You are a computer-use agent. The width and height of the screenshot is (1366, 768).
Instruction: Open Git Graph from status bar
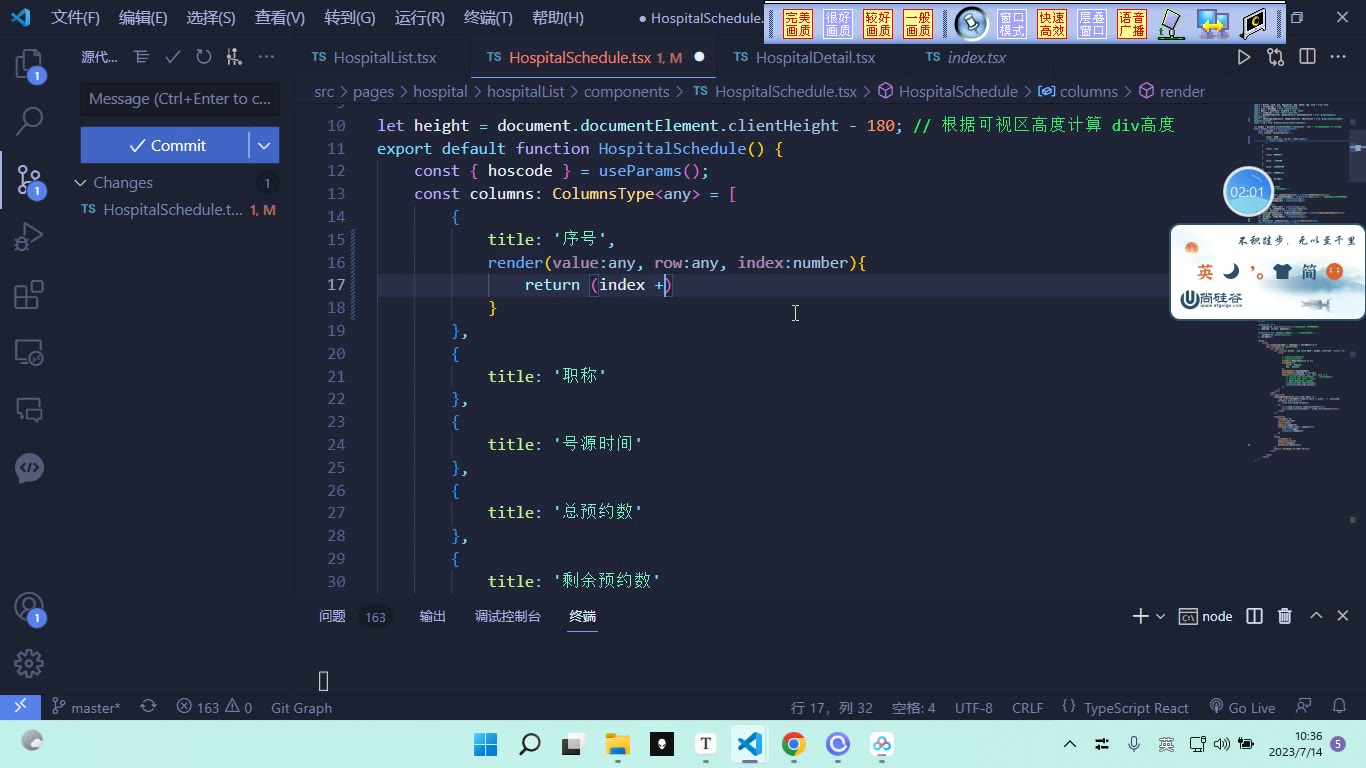coord(301,707)
